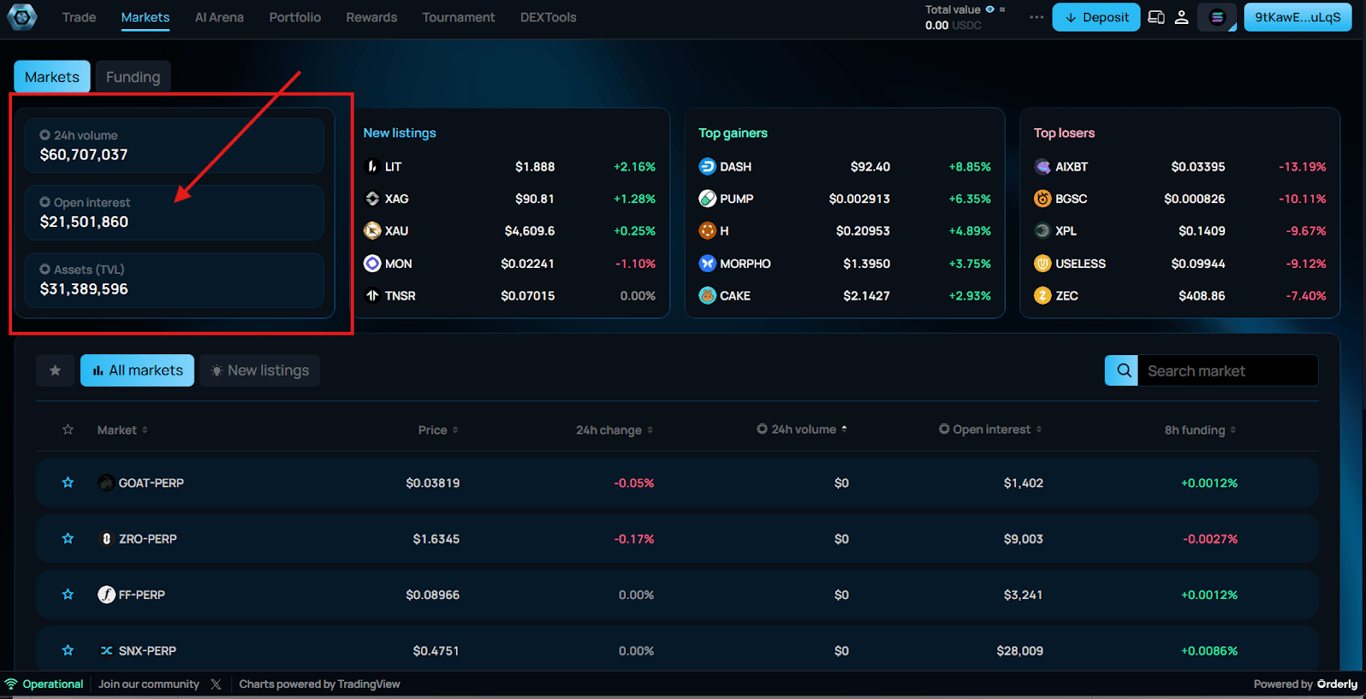Click the Top losers heading
This screenshot has height=699, width=1366.
pyautogui.click(x=1064, y=133)
